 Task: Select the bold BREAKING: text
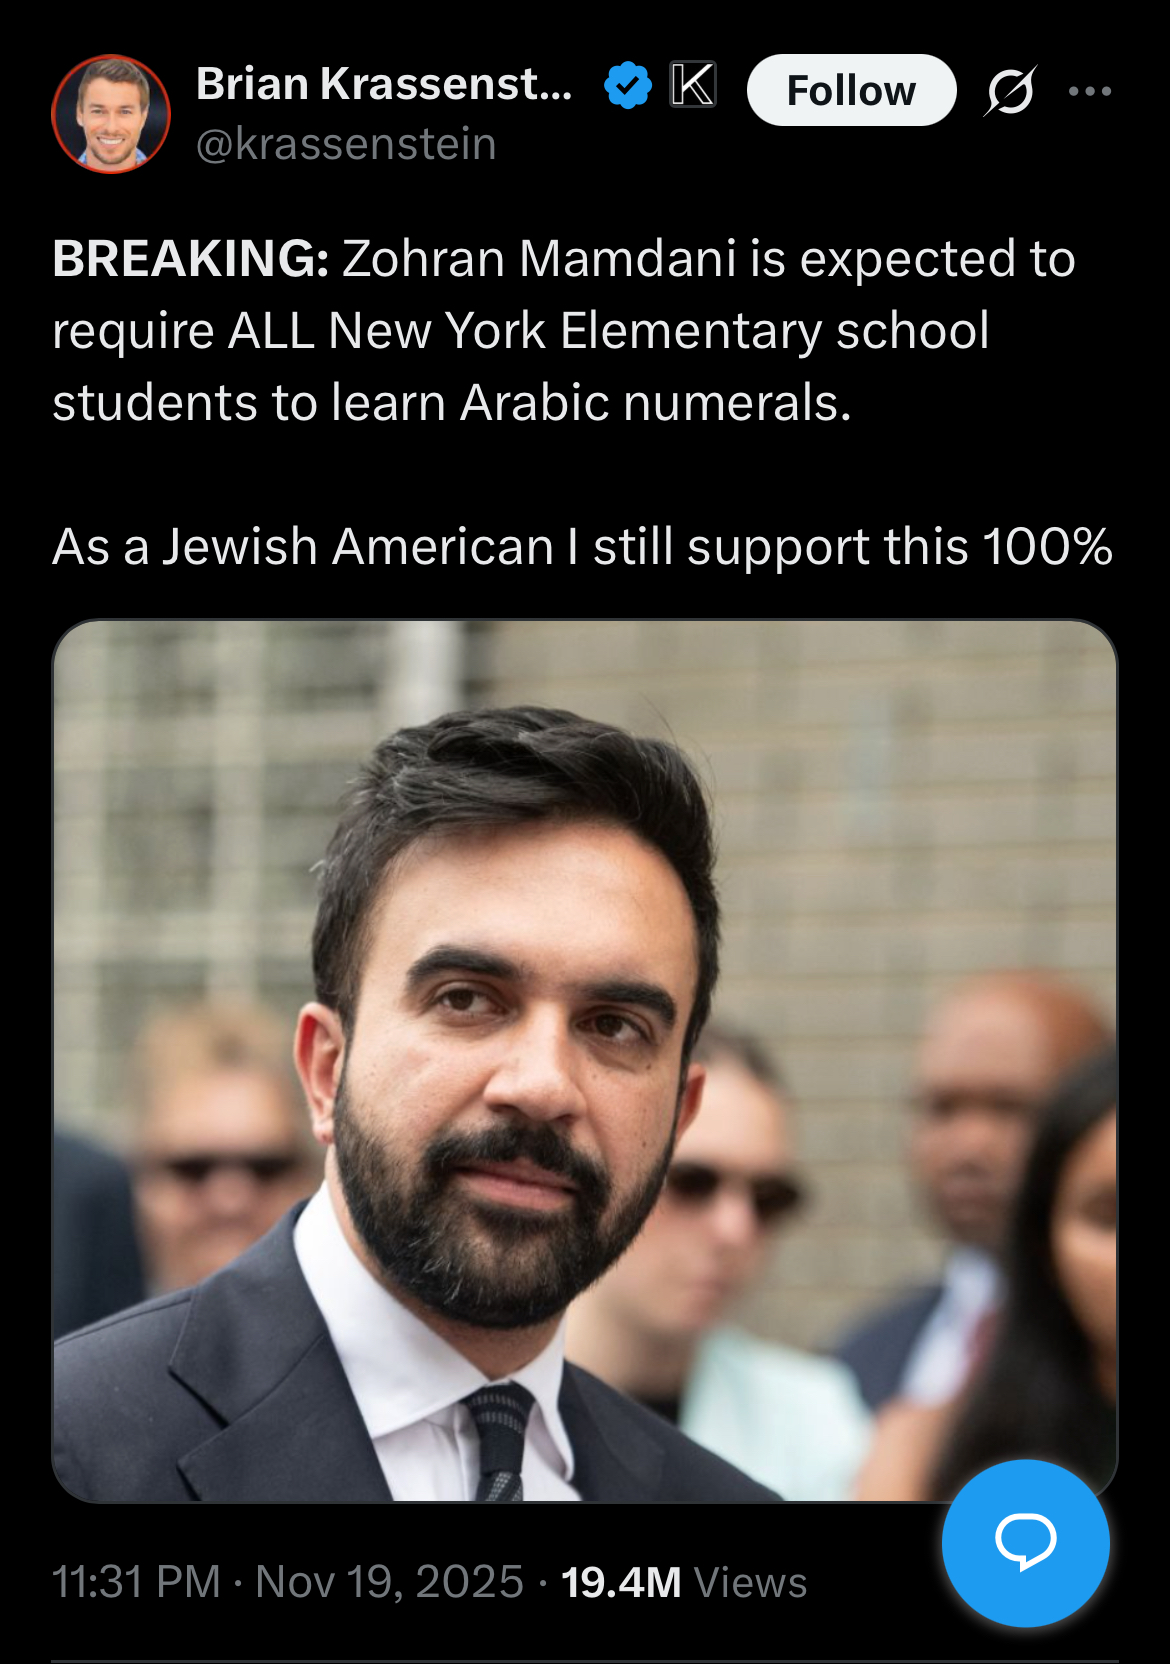pos(191,258)
